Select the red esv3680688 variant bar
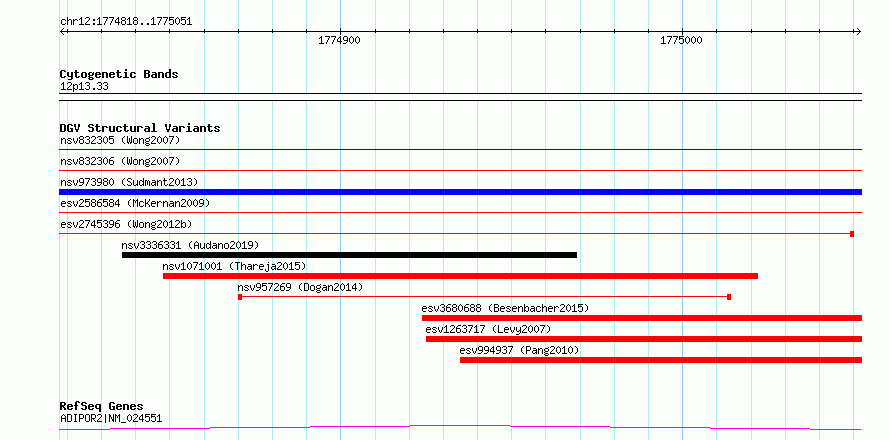Screen dimensions: 890x440 [x=642, y=318]
